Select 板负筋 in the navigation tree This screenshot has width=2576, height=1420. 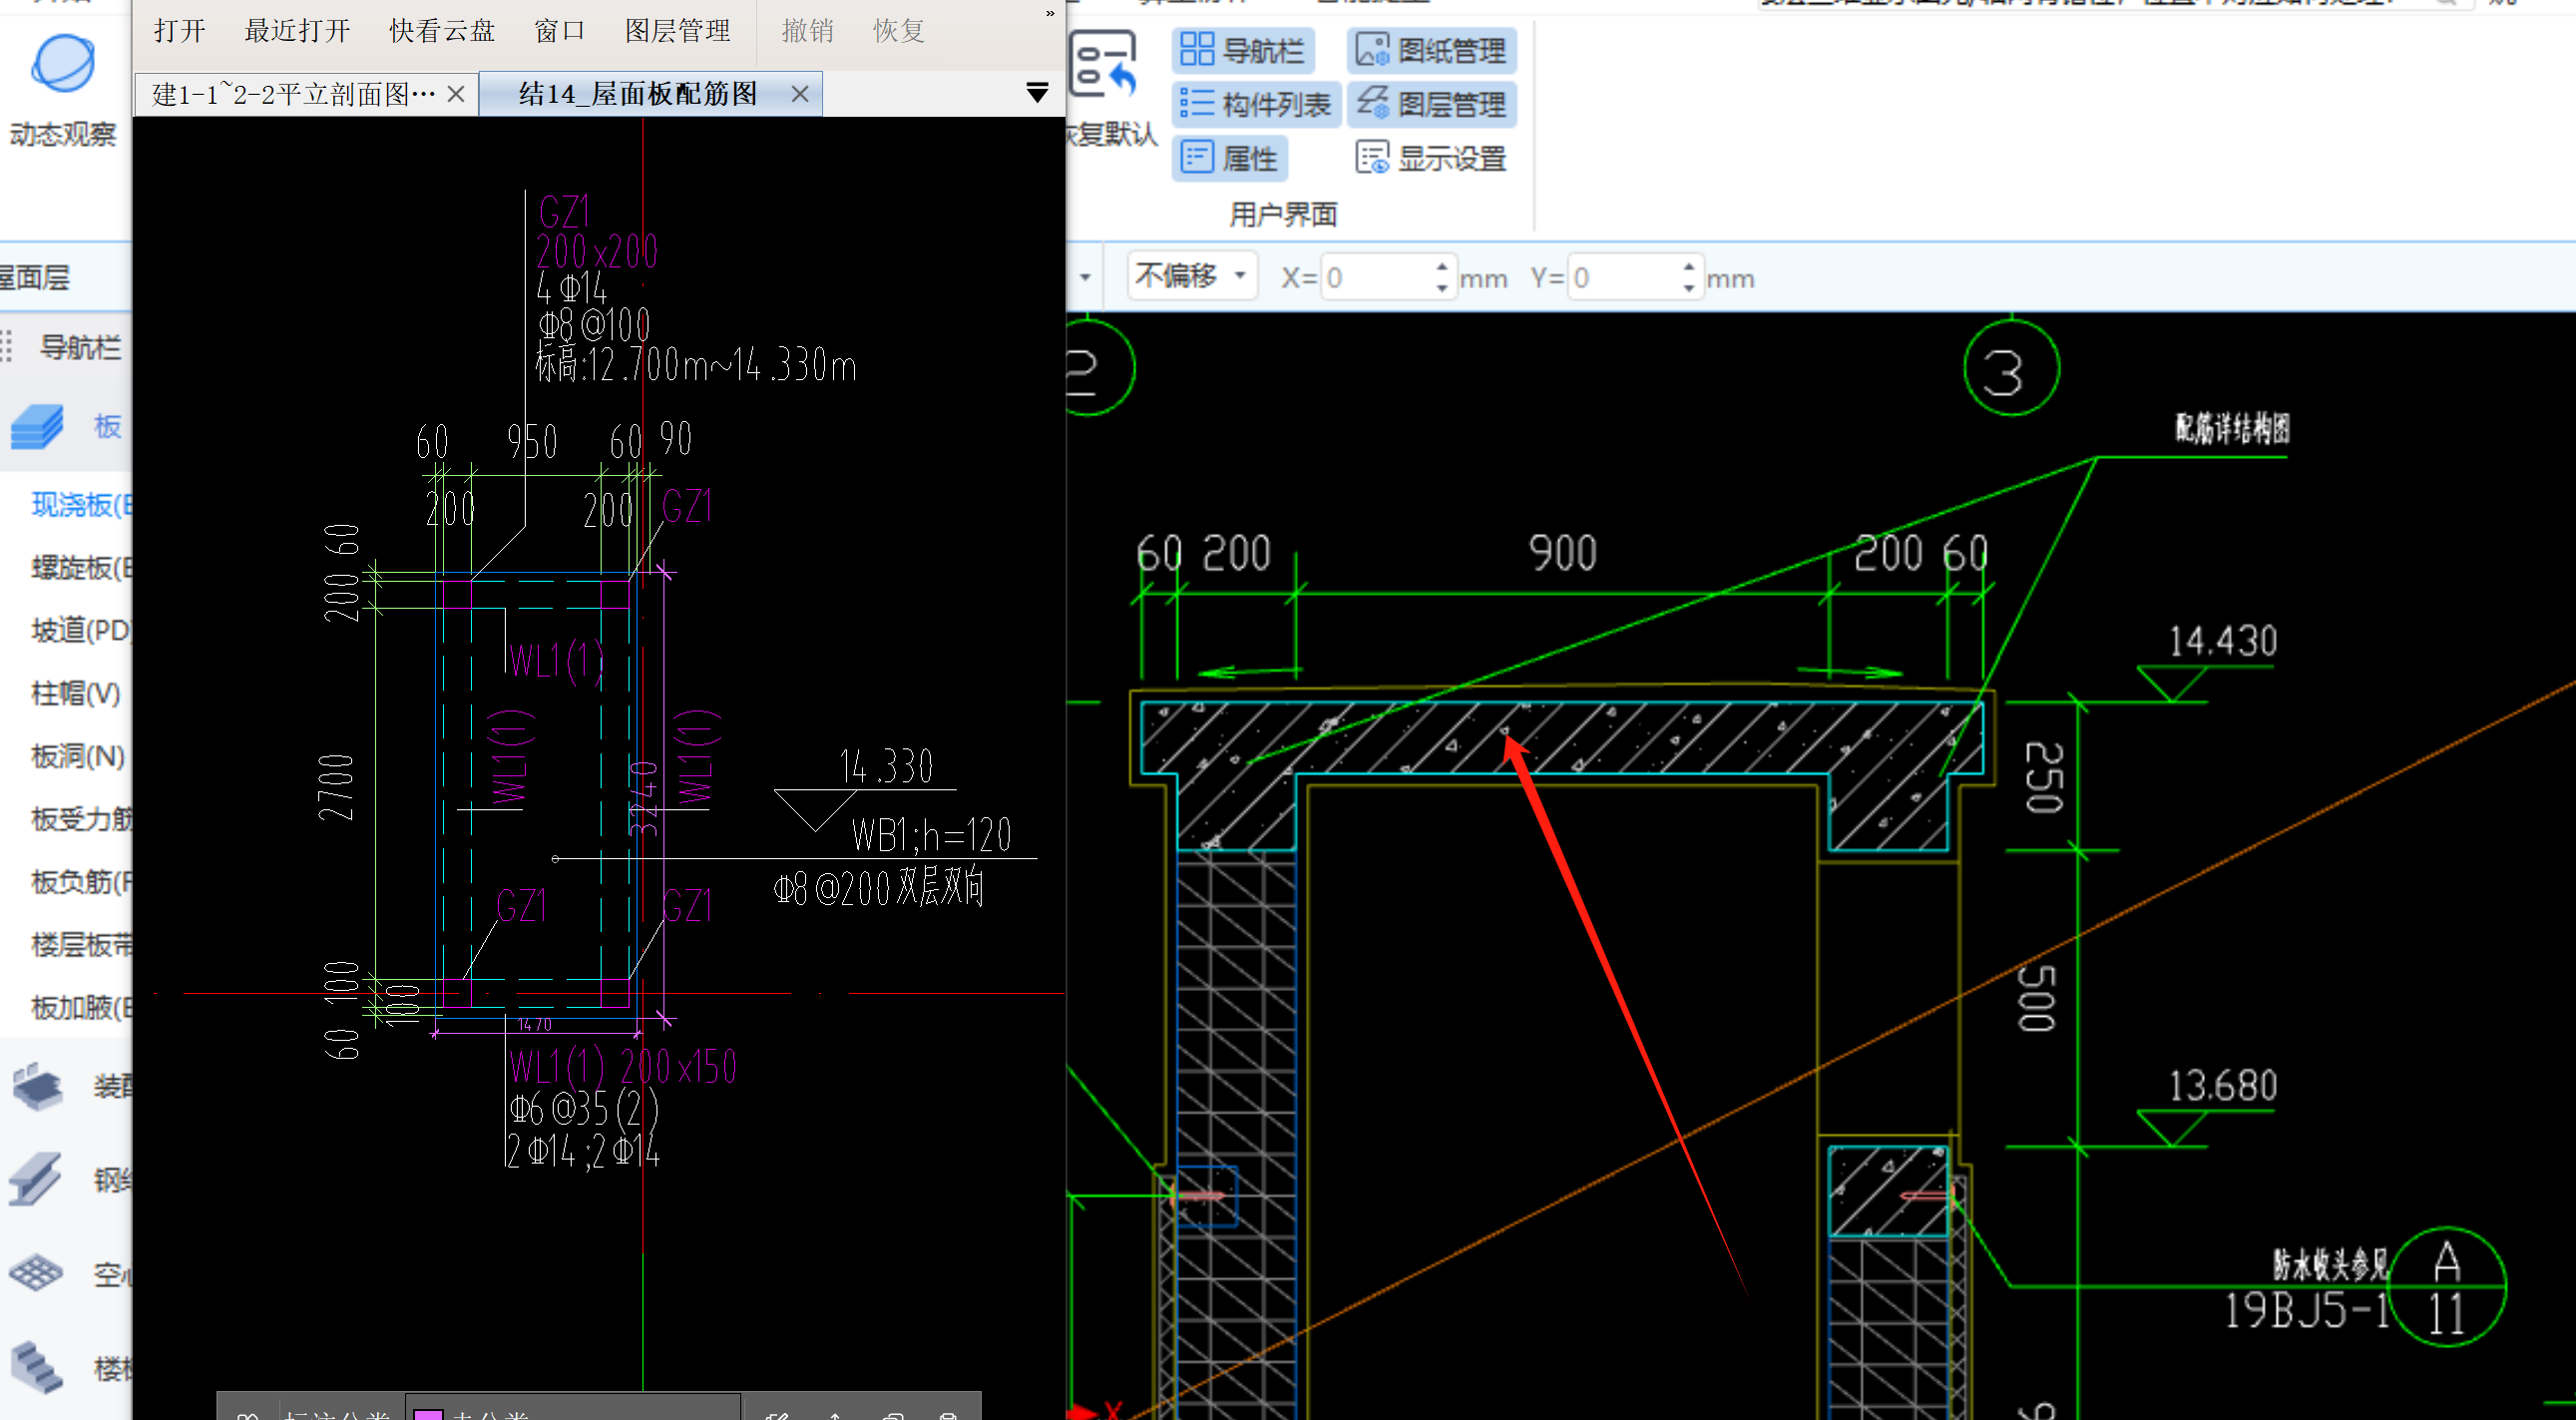[x=80, y=882]
